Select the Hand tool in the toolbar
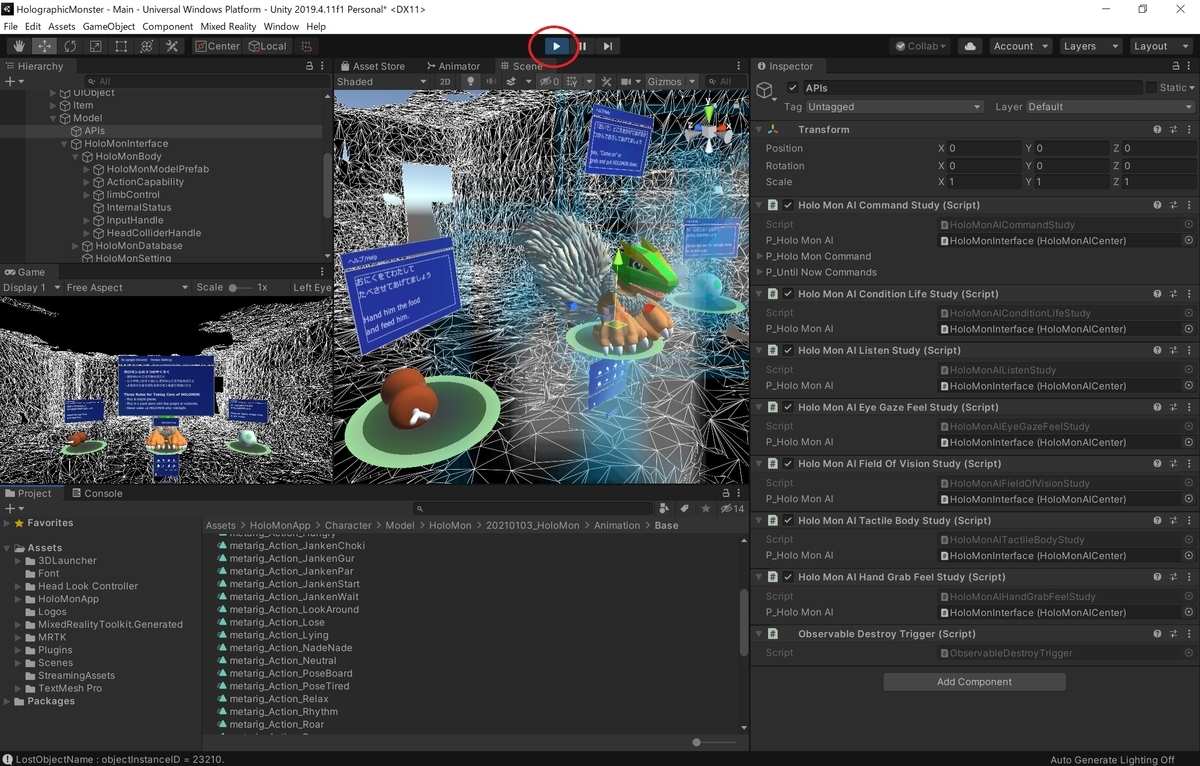This screenshot has width=1200, height=766. 19,46
